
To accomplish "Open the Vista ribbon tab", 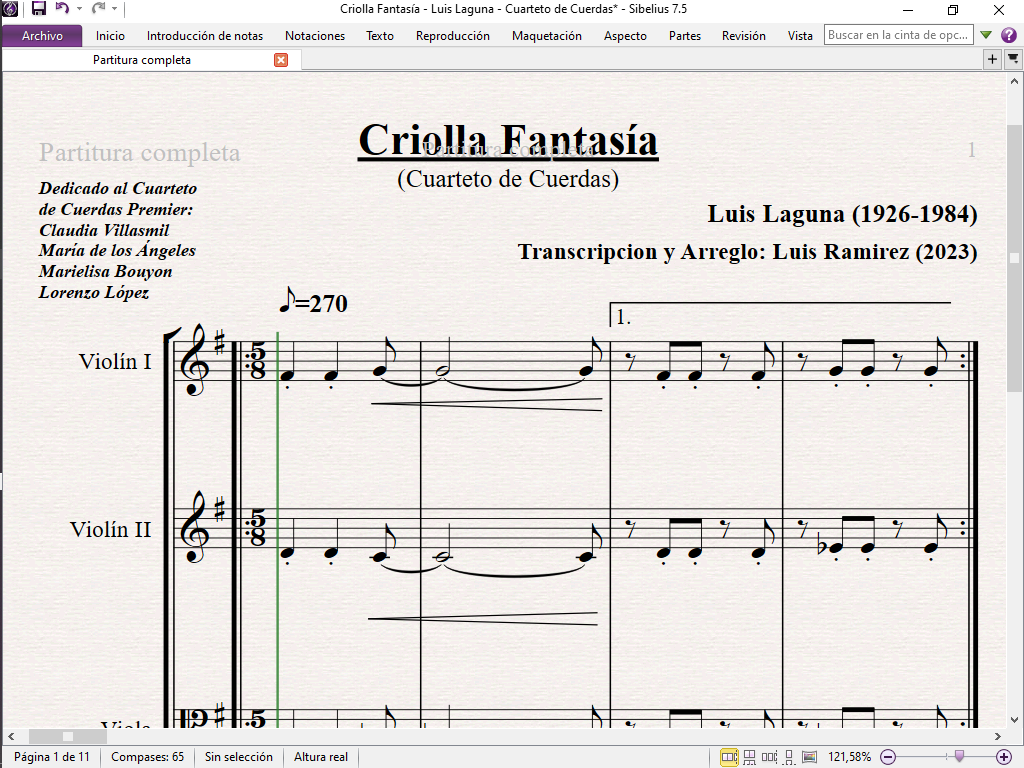I will coord(800,36).
